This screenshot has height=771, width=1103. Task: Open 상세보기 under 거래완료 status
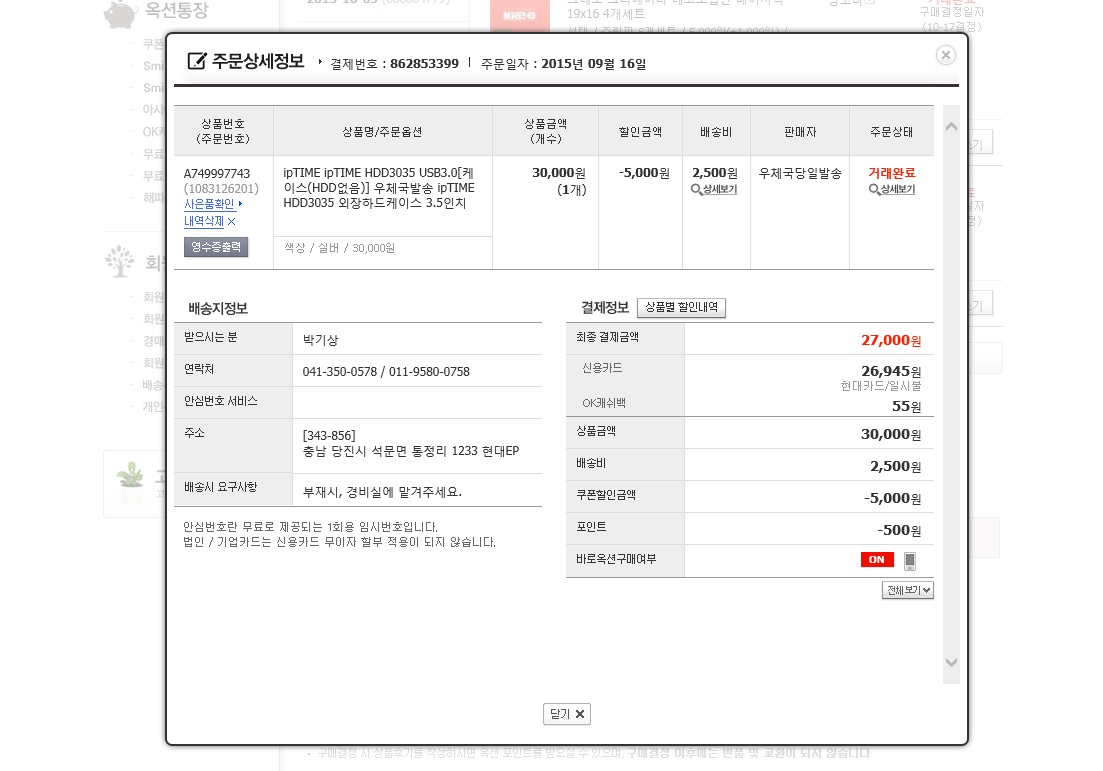pos(891,190)
